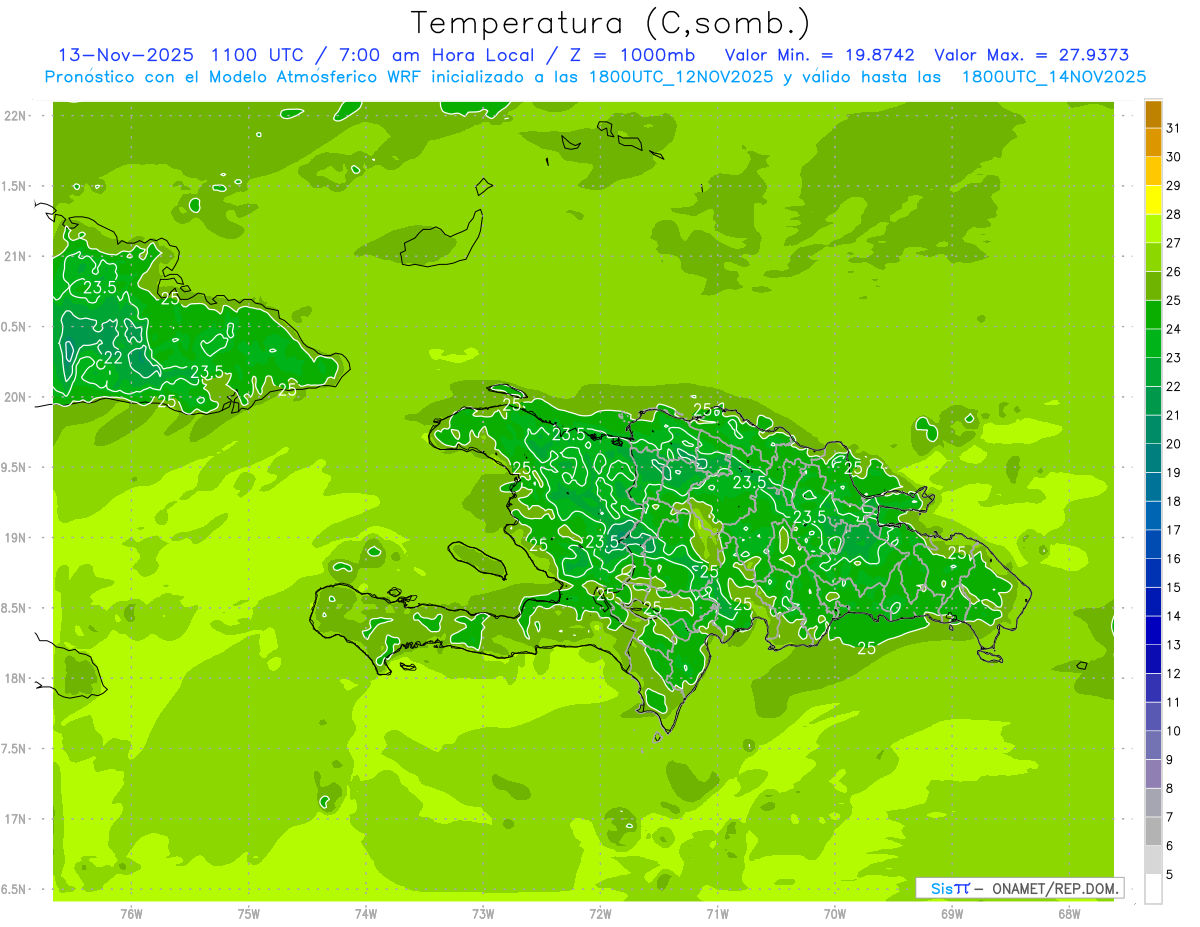Click the "74W" longitude axis label
1200x927 pixels.
pos(366,913)
